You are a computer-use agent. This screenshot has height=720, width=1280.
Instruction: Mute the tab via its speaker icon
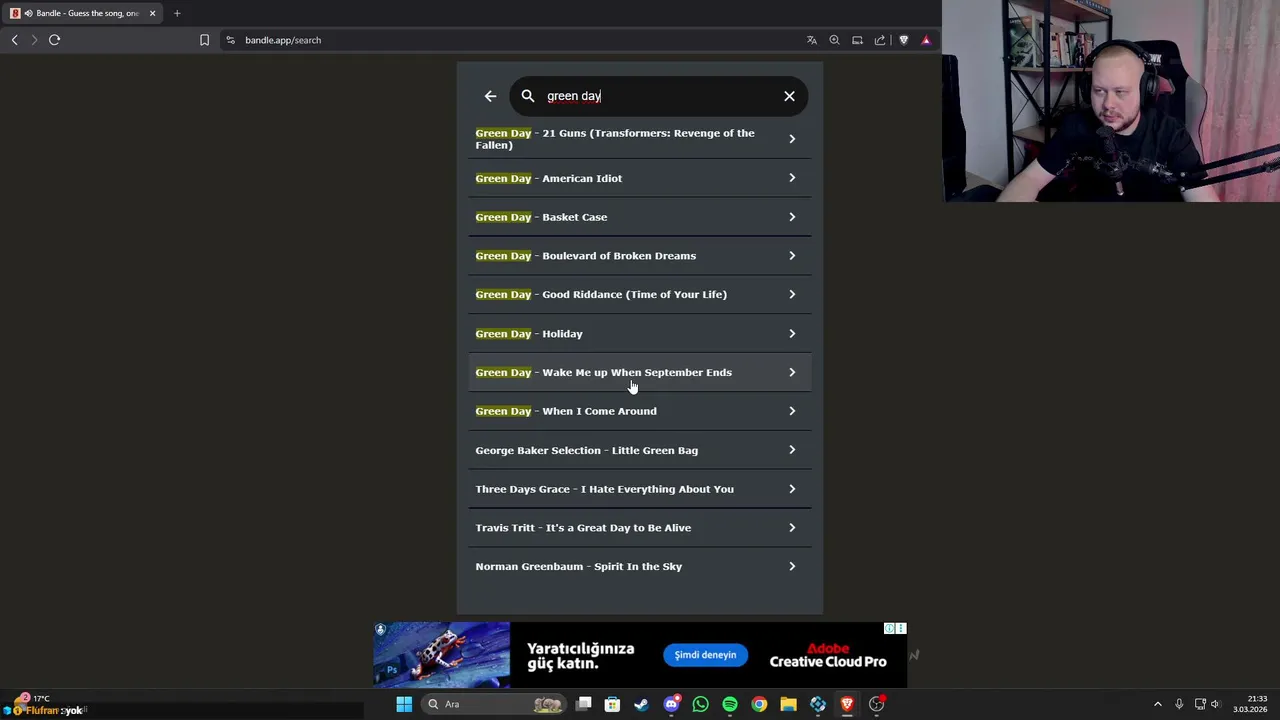coord(28,13)
